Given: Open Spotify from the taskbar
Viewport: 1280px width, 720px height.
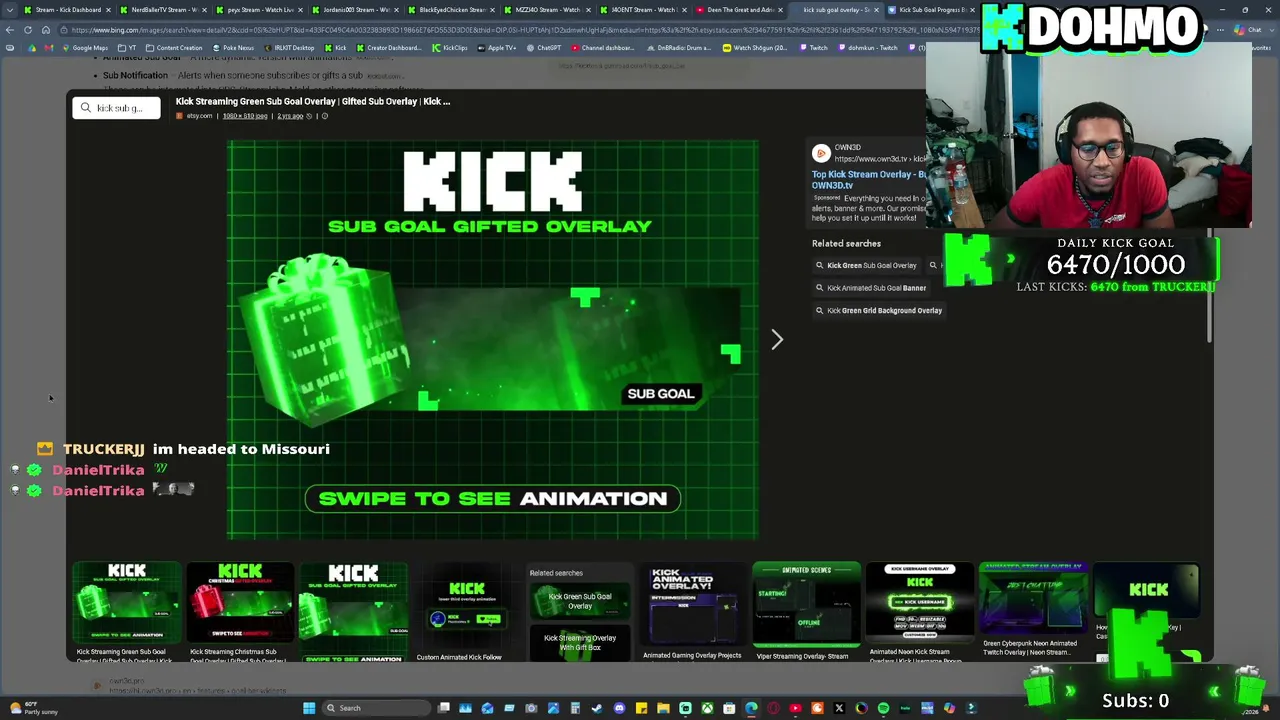Looking at the screenshot, I should [x=883, y=708].
